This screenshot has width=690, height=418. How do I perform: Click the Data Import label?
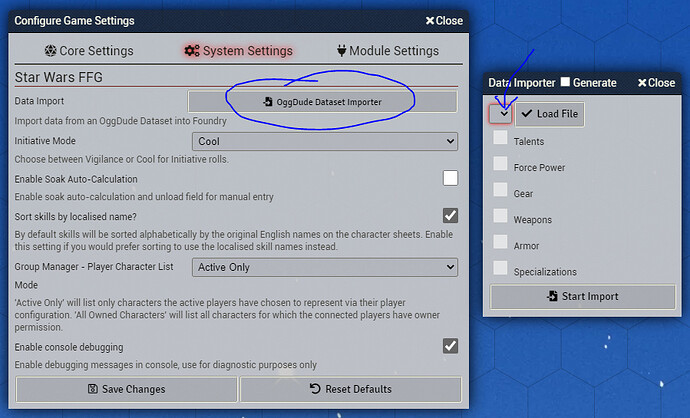click(39, 101)
